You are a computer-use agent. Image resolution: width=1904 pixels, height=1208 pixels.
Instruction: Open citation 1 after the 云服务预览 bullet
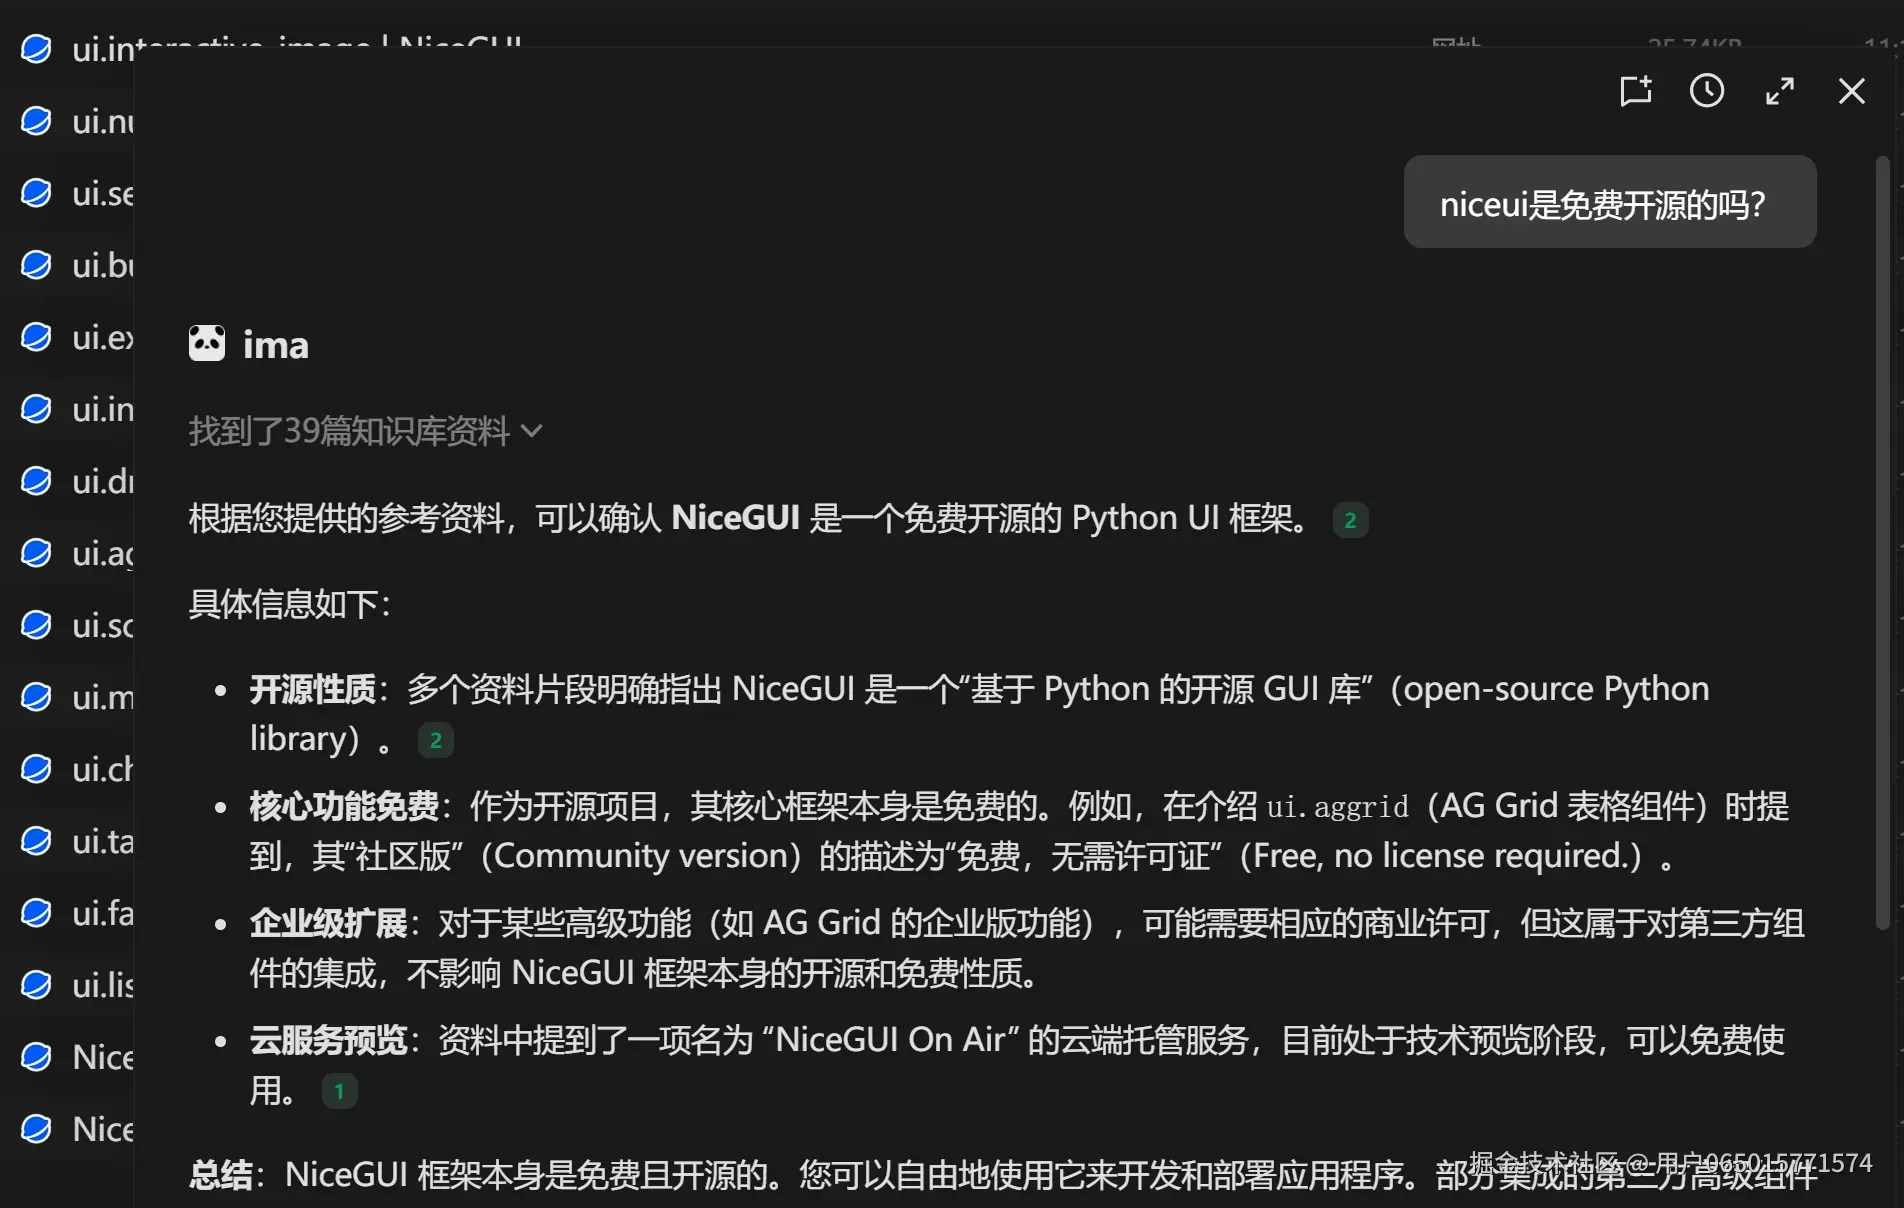pyautogui.click(x=339, y=1091)
